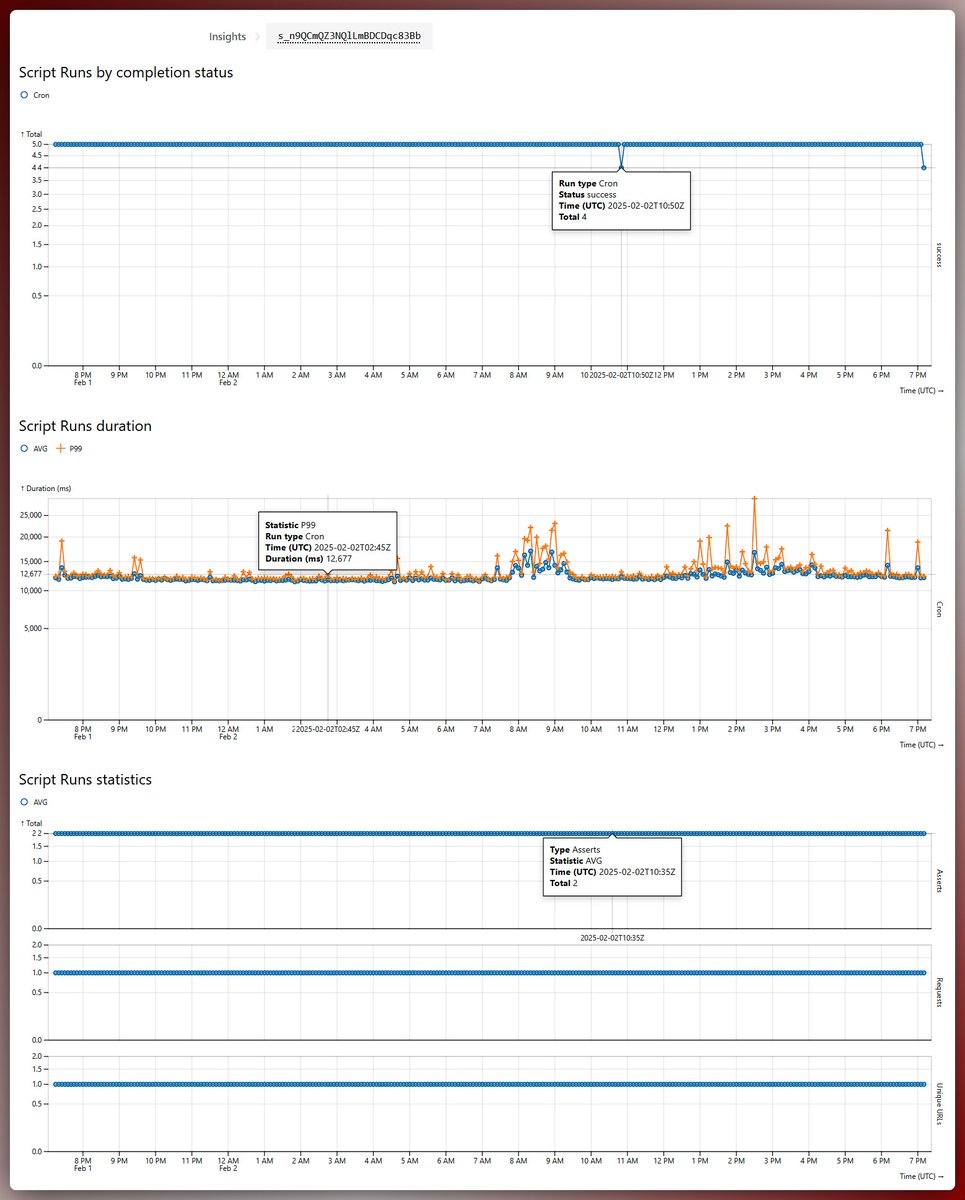Click the '25,000' y-axis label

[30, 515]
